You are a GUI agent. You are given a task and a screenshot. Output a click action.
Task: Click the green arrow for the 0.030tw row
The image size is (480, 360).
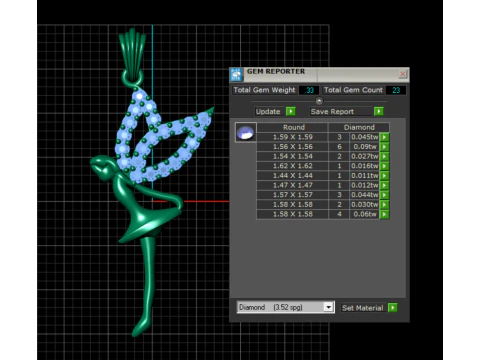point(384,205)
